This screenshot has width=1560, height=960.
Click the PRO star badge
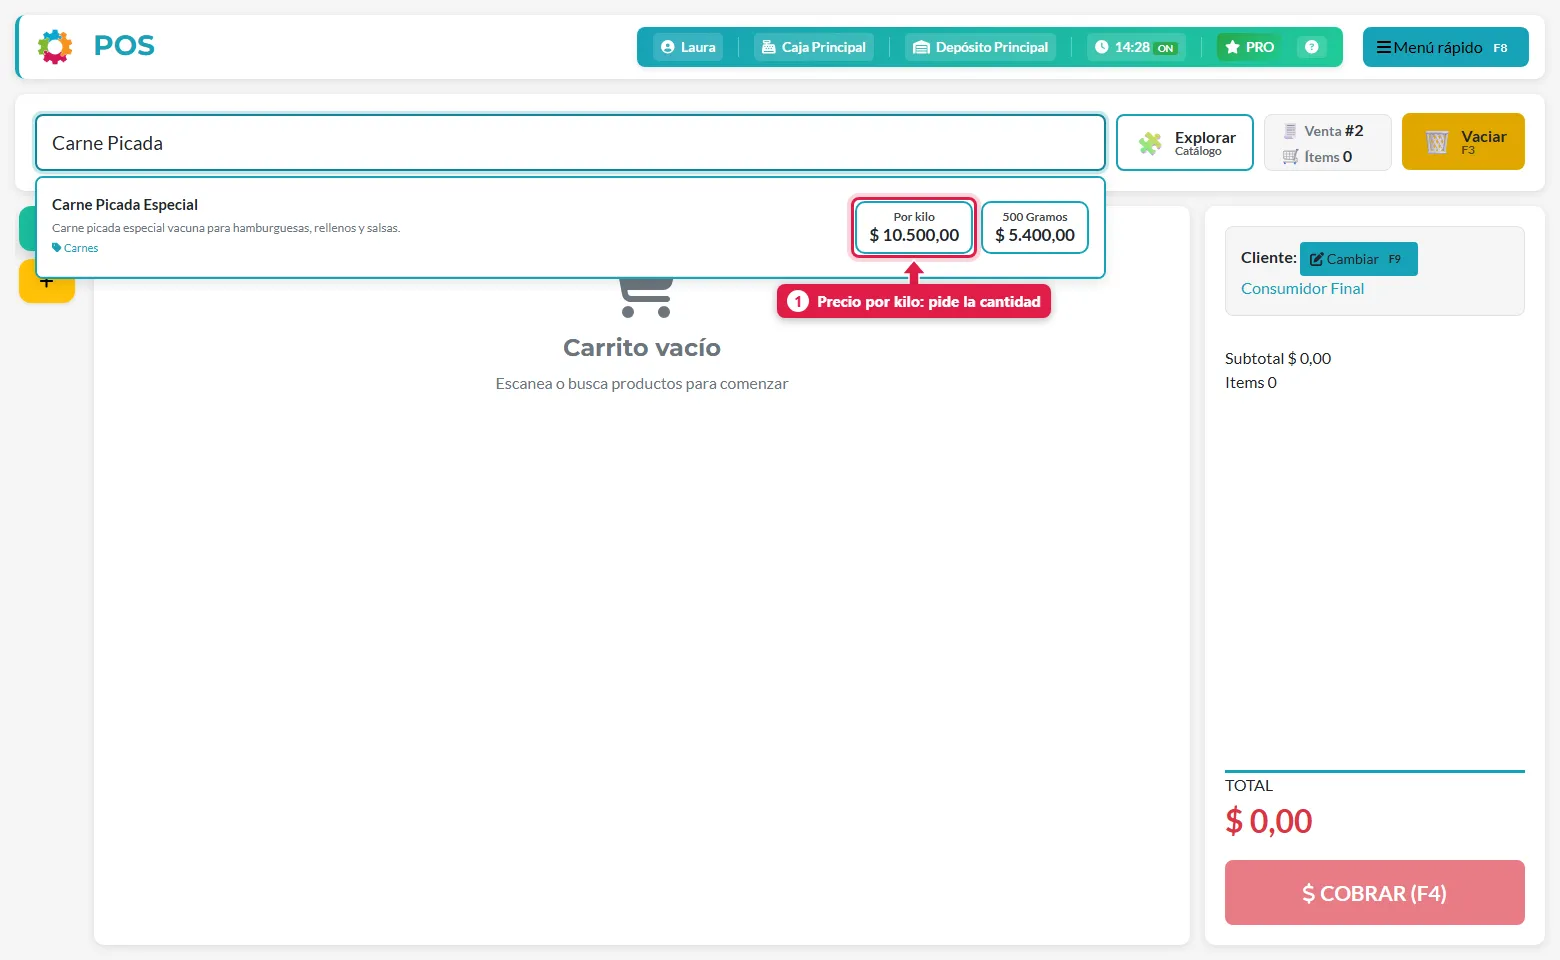click(1250, 47)
